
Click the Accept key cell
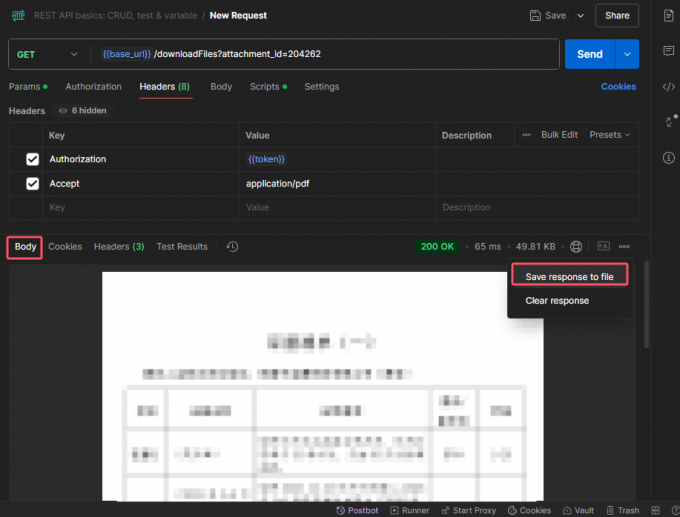[x=141, y=183]
